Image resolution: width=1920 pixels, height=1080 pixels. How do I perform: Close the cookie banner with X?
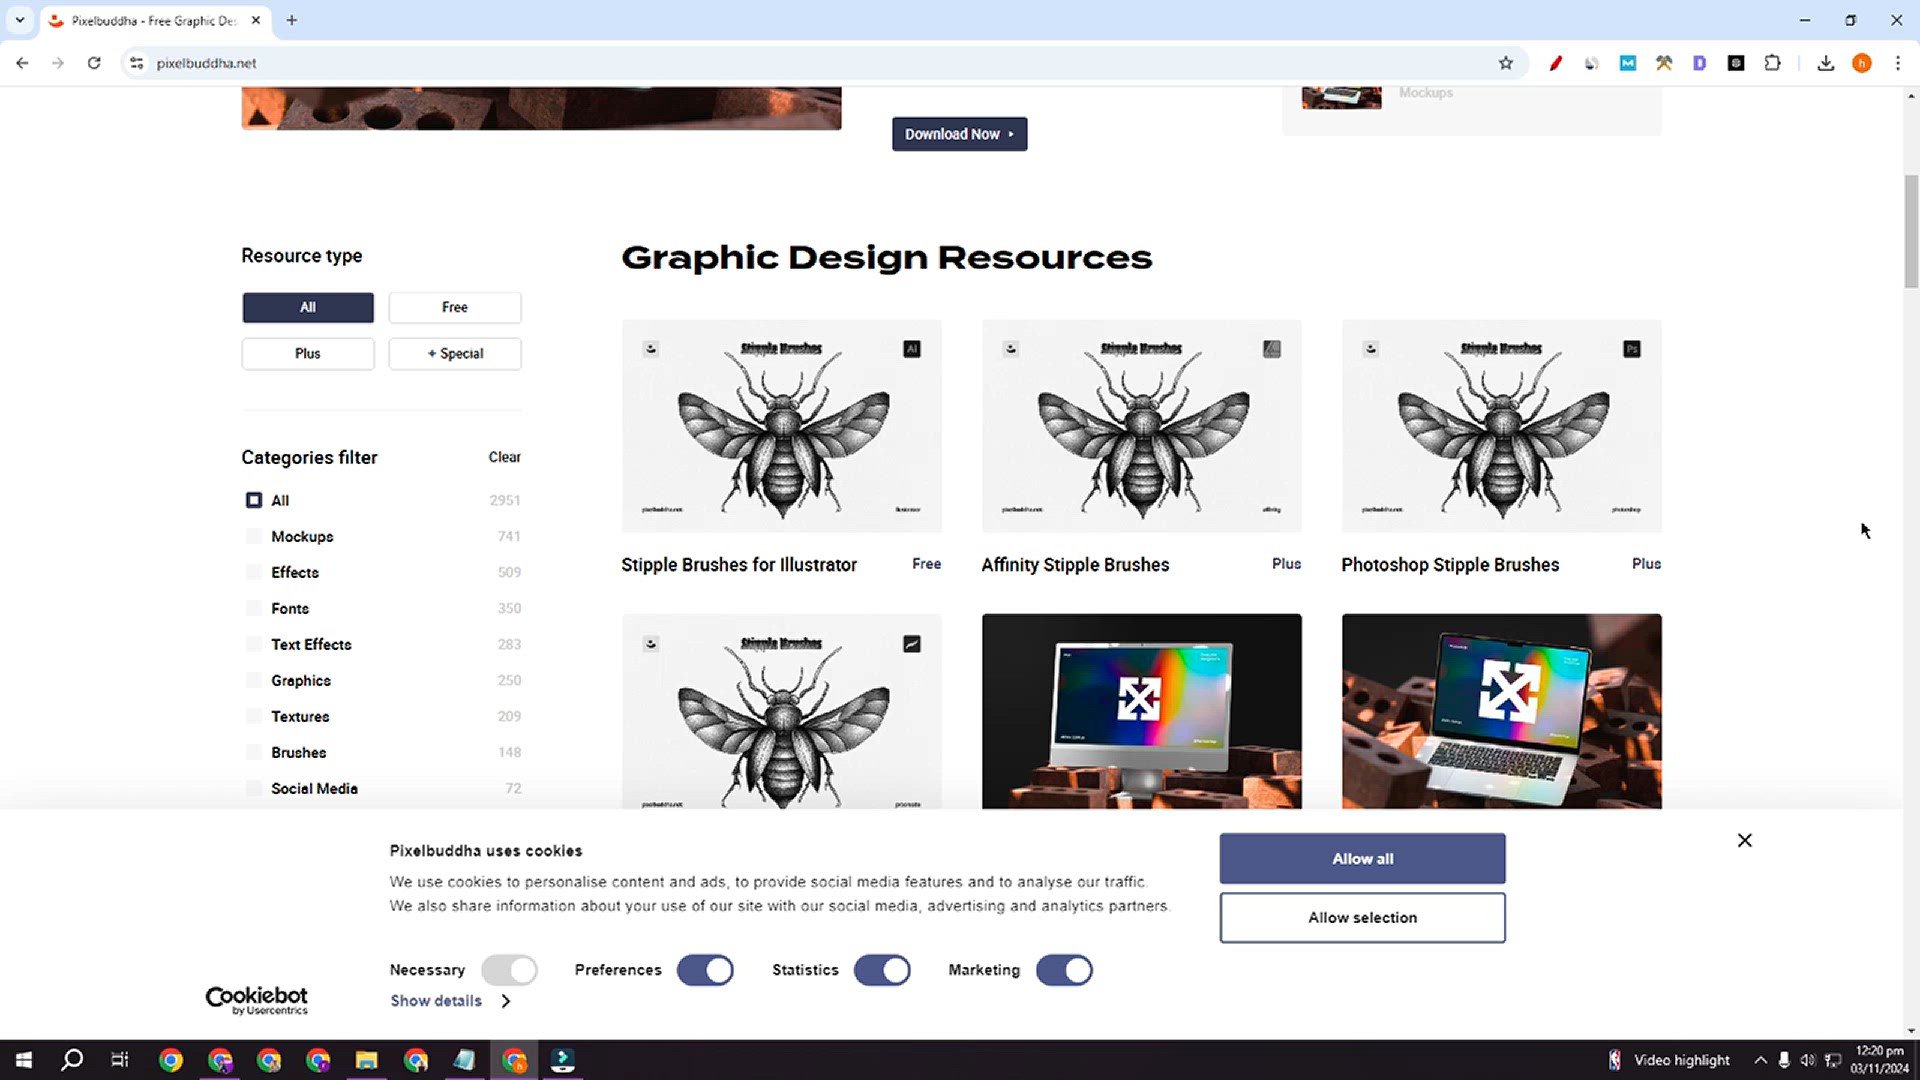[x=1745, y=840]
